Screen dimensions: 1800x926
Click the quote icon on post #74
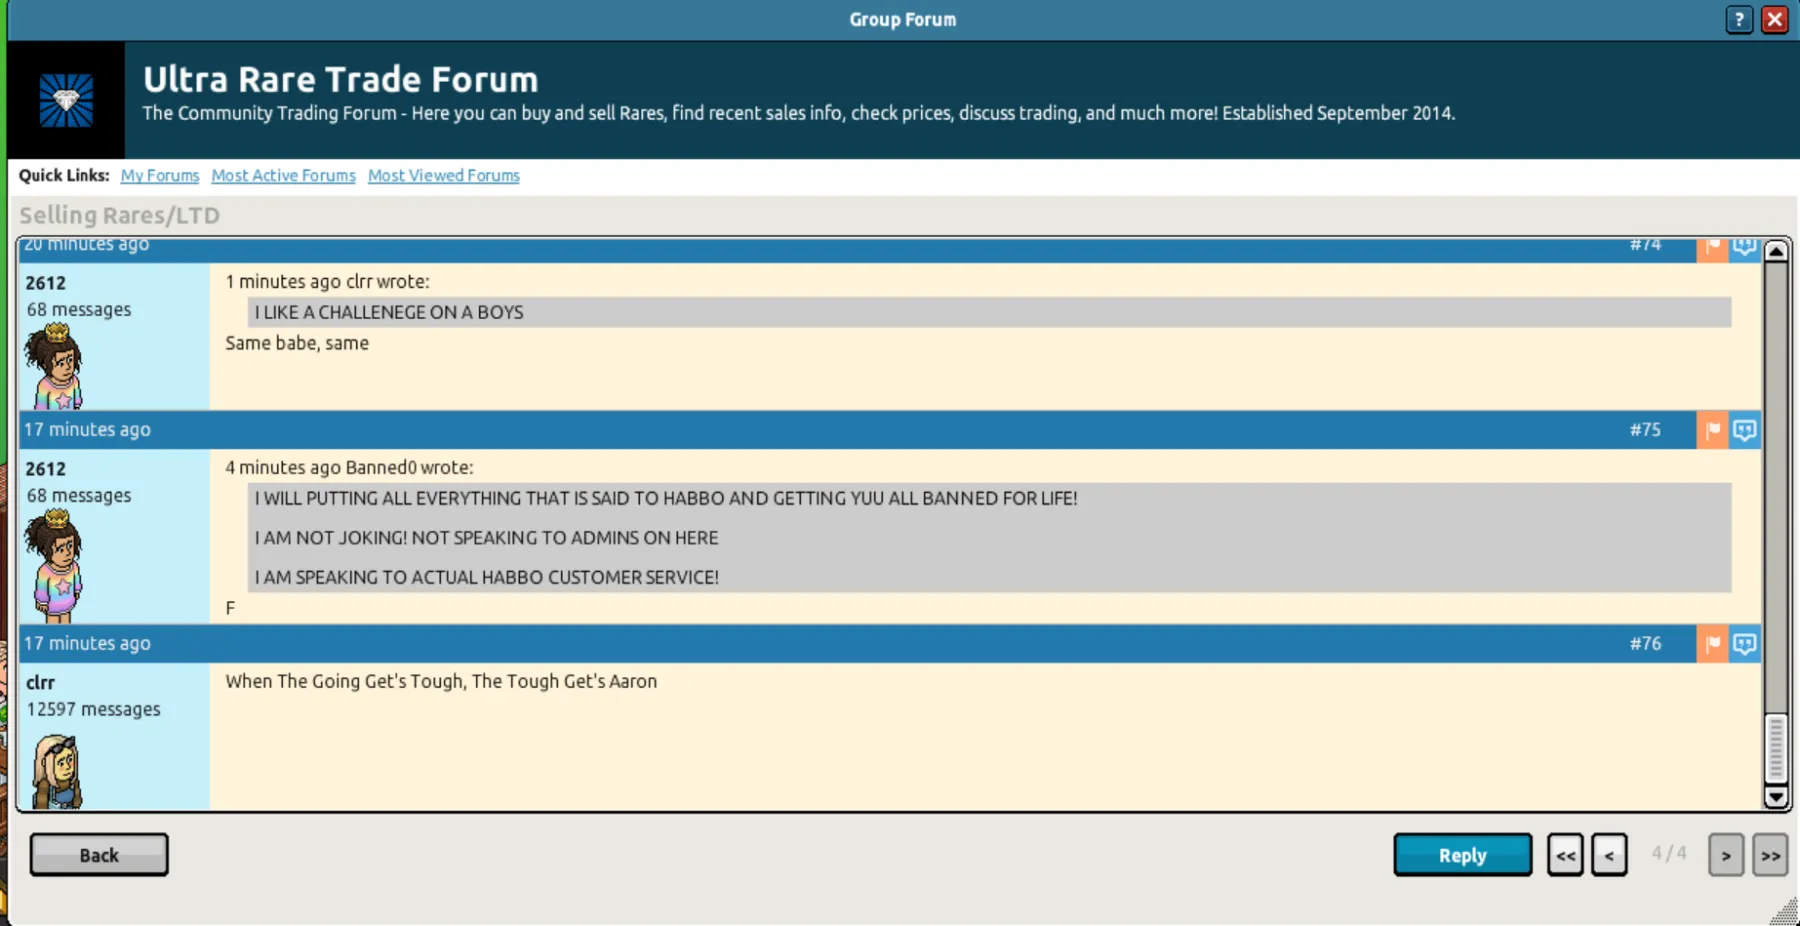(1744, 248)
